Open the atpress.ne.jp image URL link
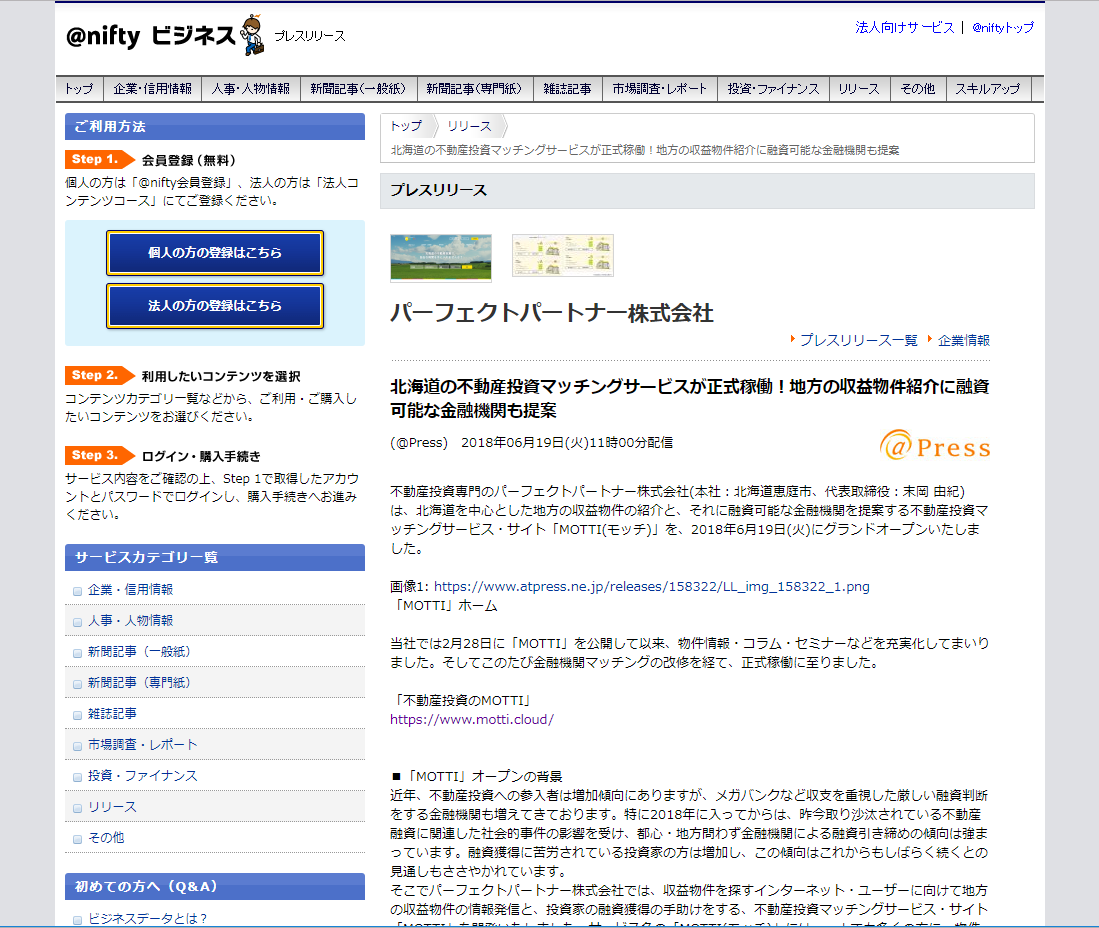 tap(651, 587)
